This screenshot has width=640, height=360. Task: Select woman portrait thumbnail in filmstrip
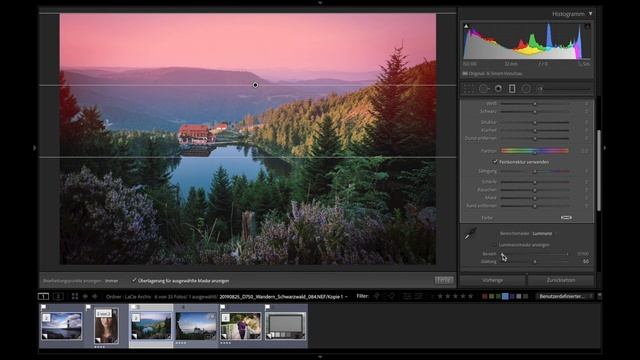coord(107,326)
